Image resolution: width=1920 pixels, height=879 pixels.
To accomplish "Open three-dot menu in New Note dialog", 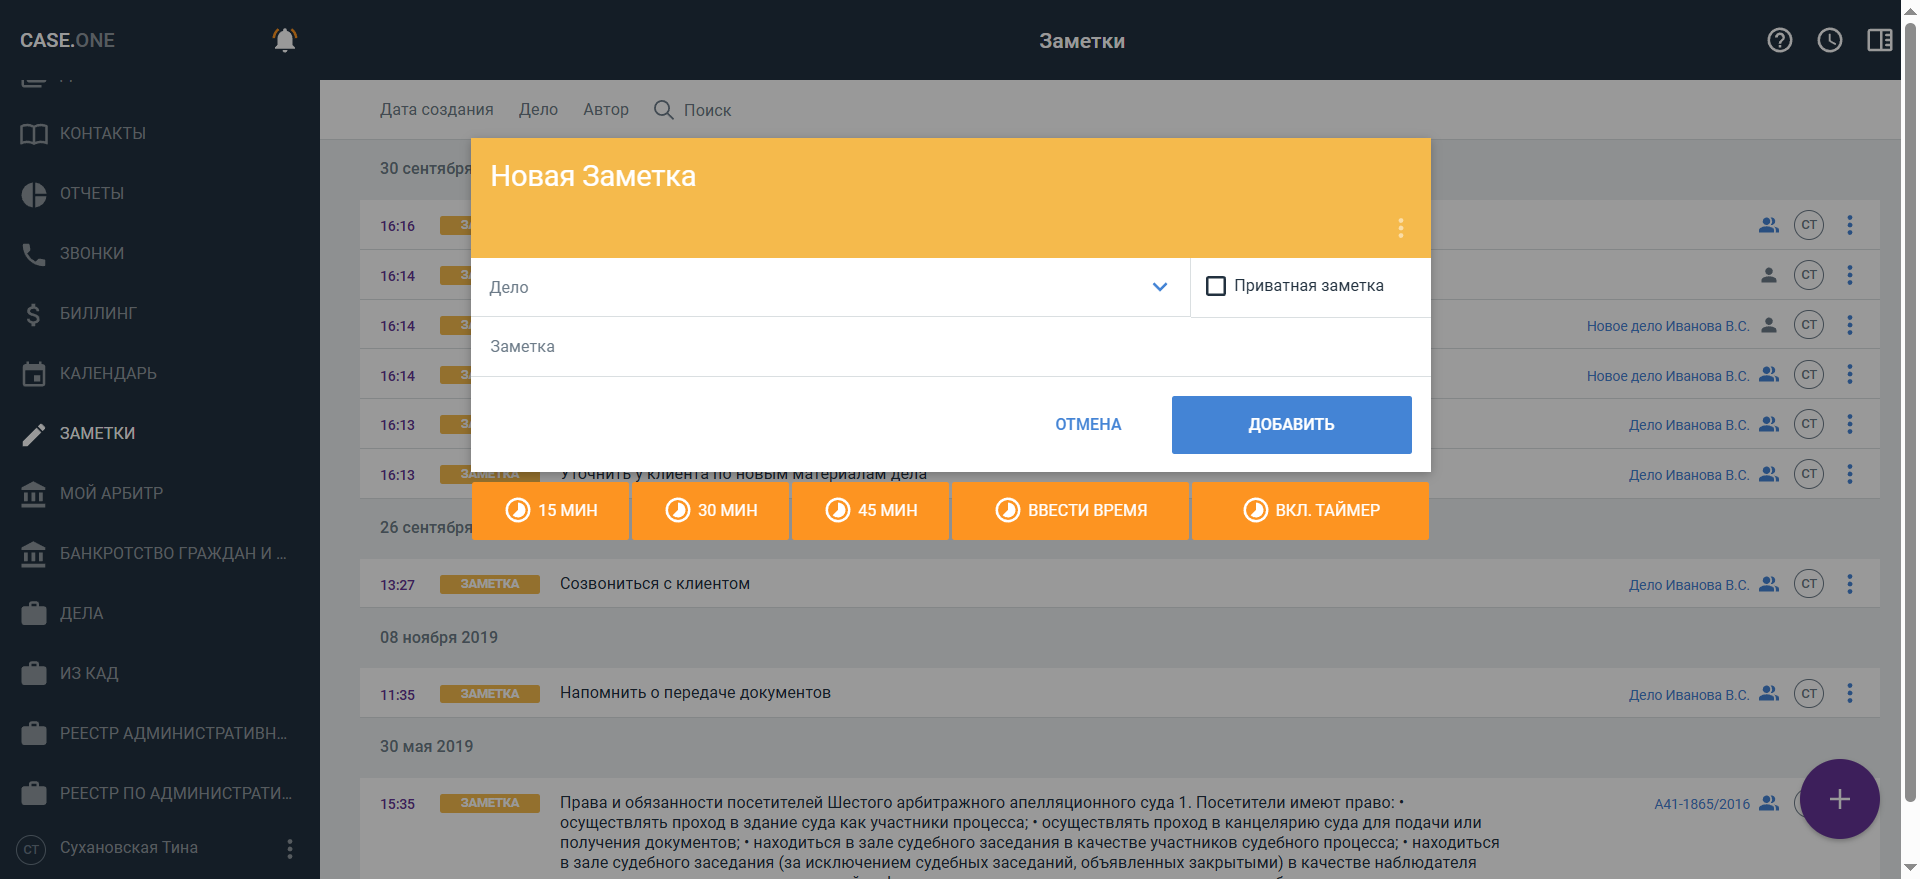I will click(x=1401, y=228).
